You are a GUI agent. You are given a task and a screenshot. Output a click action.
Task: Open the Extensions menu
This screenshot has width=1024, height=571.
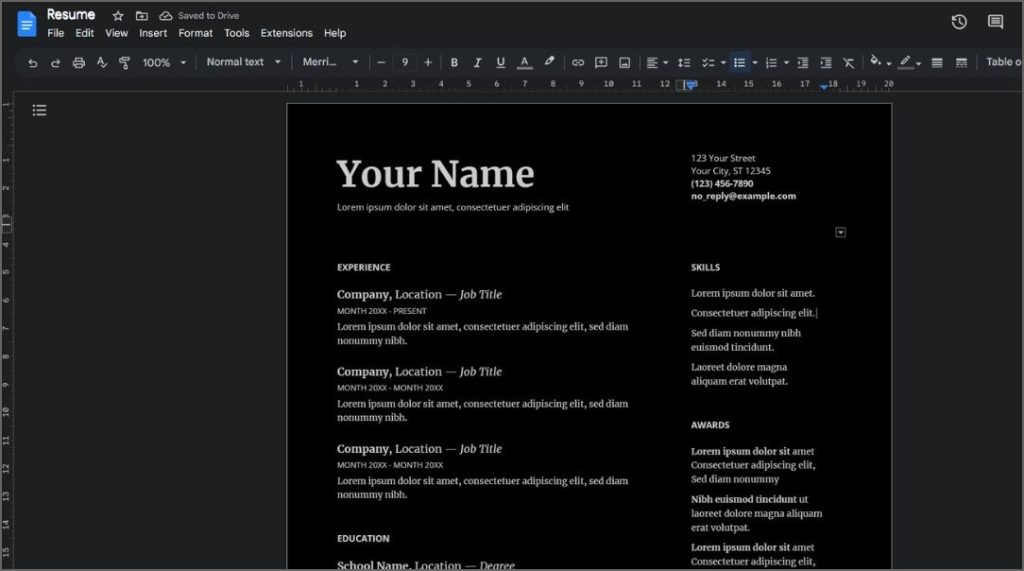coord(286,33)
